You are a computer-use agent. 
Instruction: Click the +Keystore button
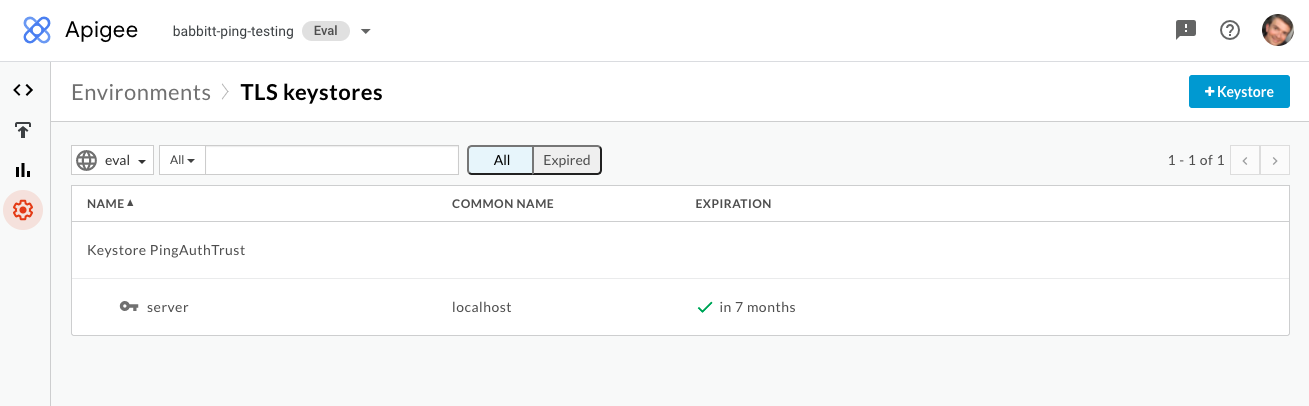point(1239,92)
